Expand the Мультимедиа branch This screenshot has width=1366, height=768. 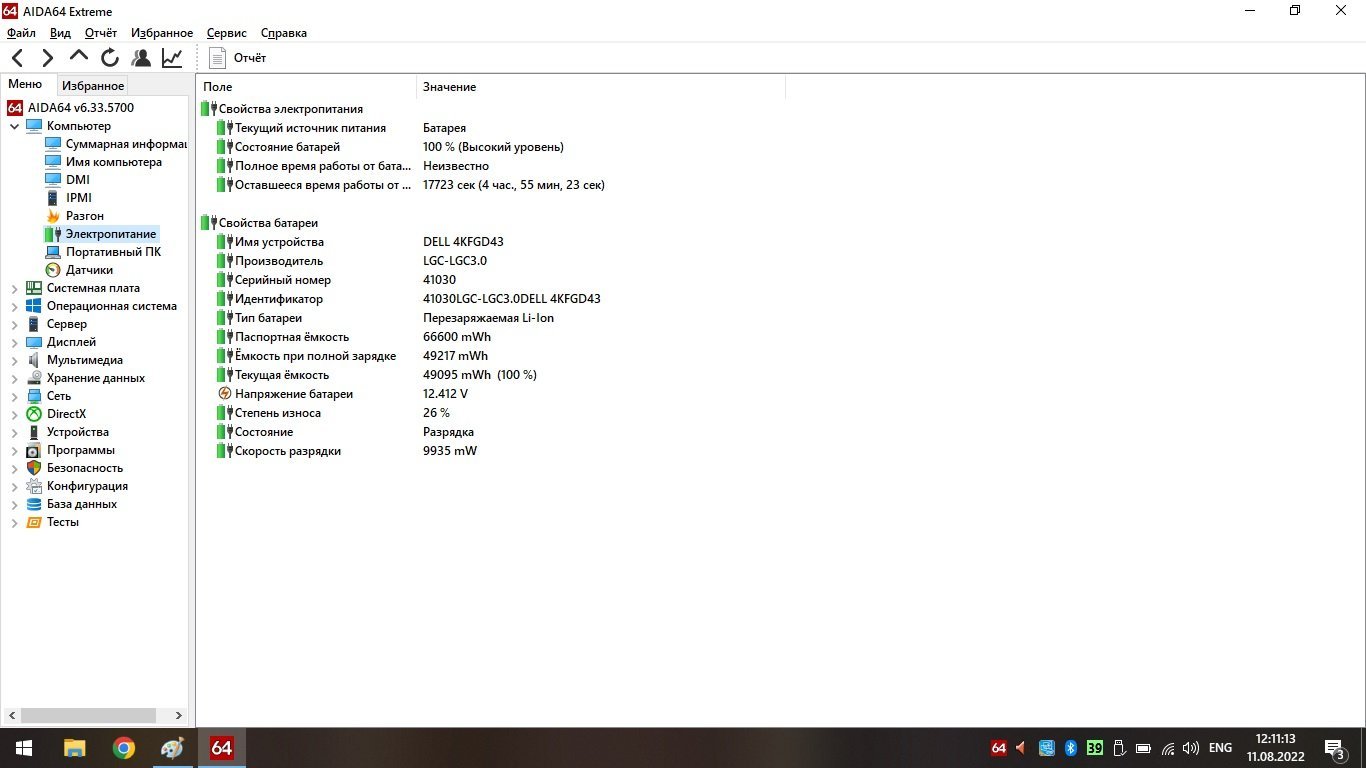(x=14, y=360)
